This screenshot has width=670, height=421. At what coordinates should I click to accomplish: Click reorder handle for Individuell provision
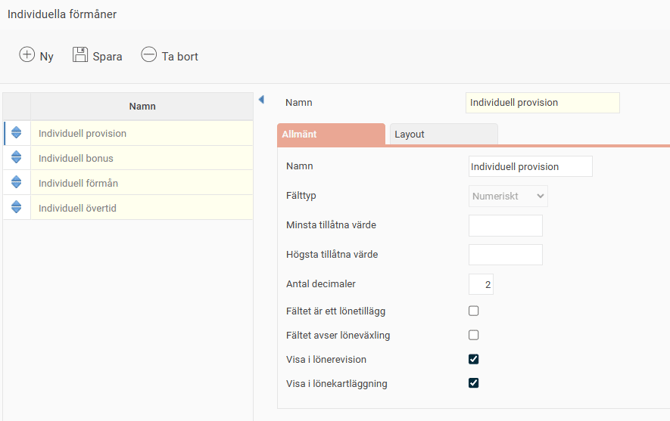click(x=16, y=132)
